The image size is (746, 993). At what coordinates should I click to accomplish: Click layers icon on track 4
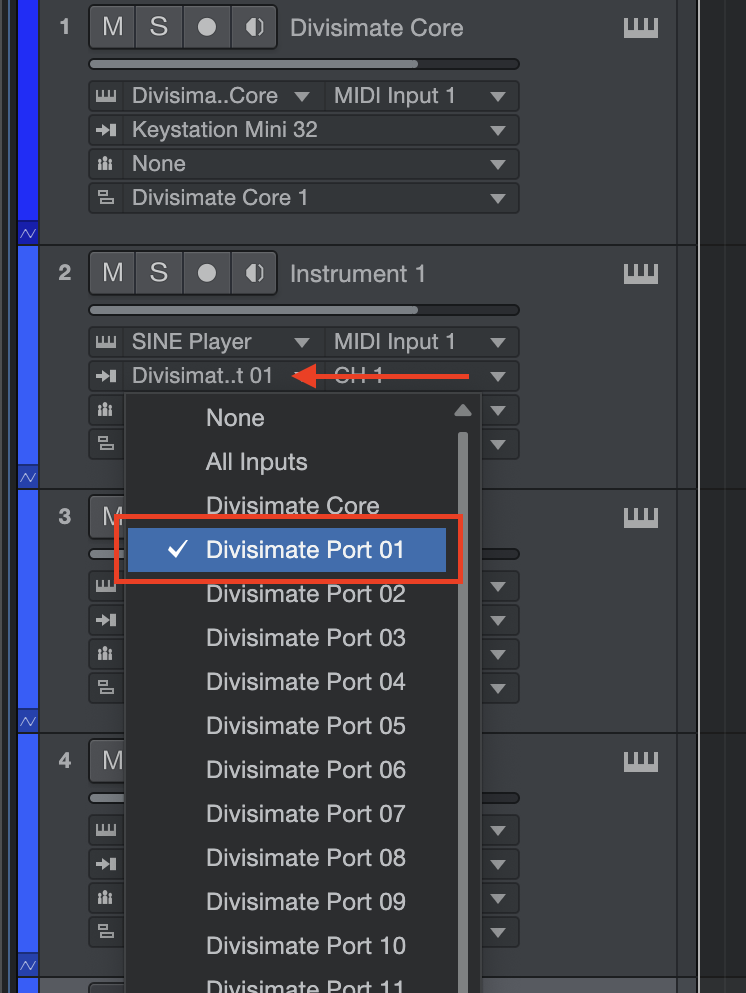(x=106, y=932)
